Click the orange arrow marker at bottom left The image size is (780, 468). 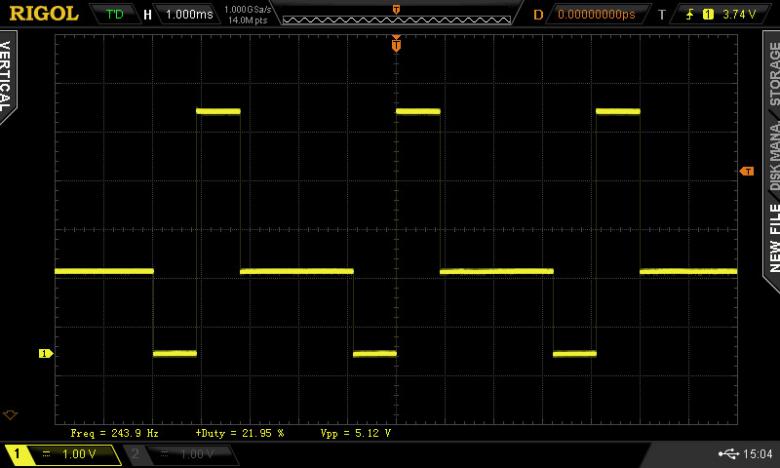pos(11,414)
